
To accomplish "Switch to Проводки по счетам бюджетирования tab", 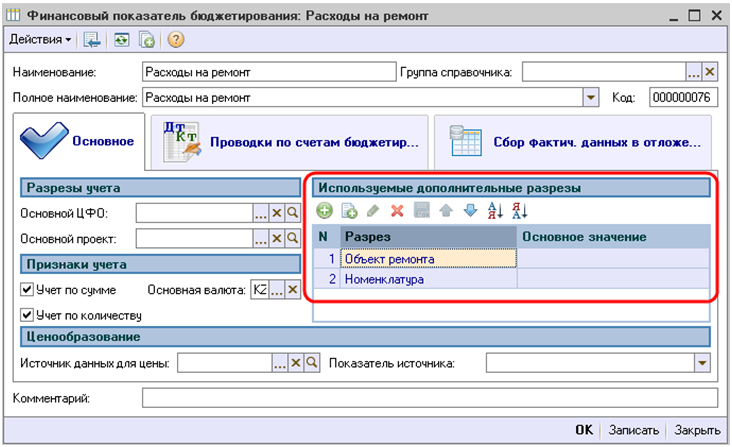I will coord(290,143).
